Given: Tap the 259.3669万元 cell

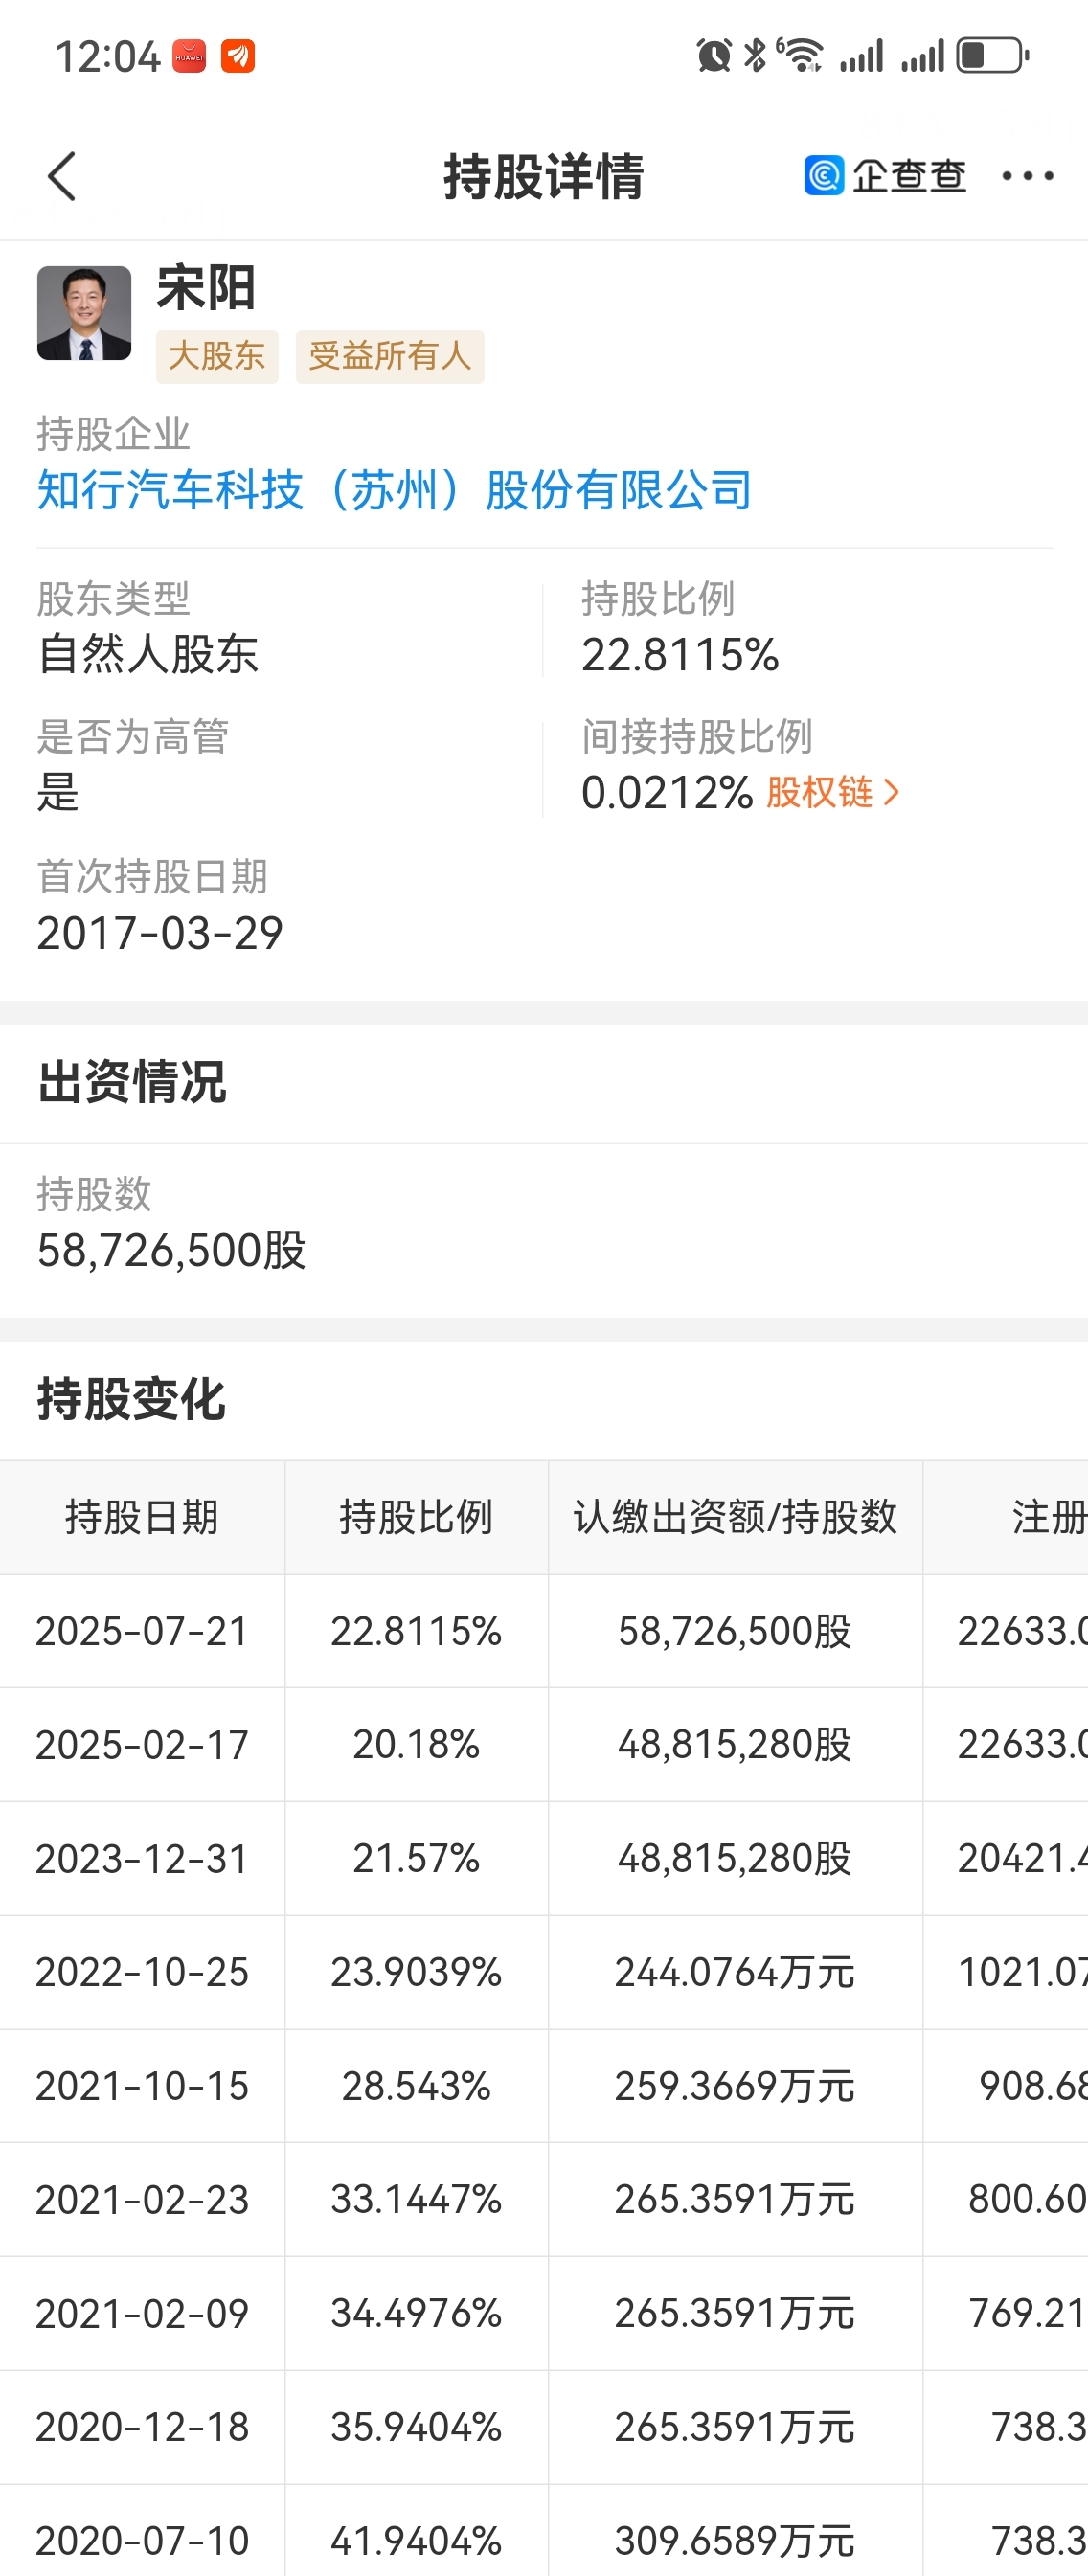Looking at the screenshot, I should [x=735, y=2086].
